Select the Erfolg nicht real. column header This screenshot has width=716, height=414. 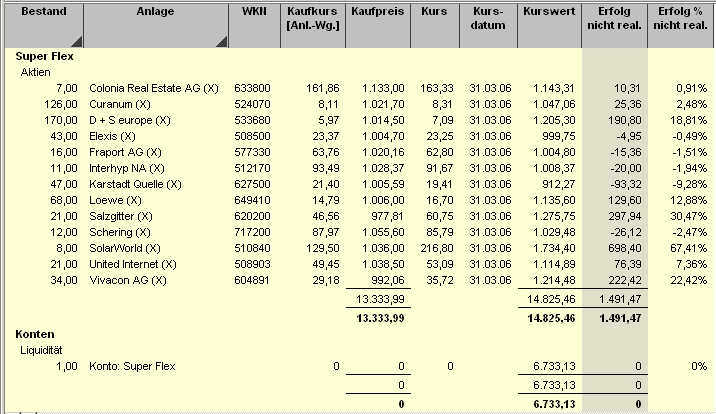click(x=614, y=26)
